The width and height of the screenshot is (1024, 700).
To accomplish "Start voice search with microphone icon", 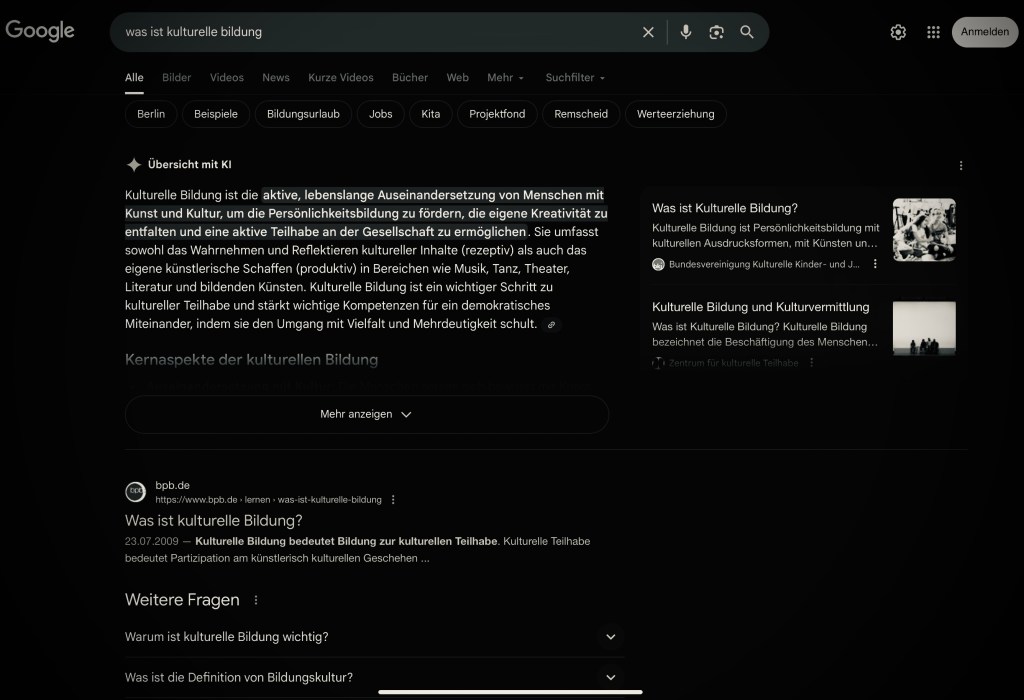I will point(686,32).
